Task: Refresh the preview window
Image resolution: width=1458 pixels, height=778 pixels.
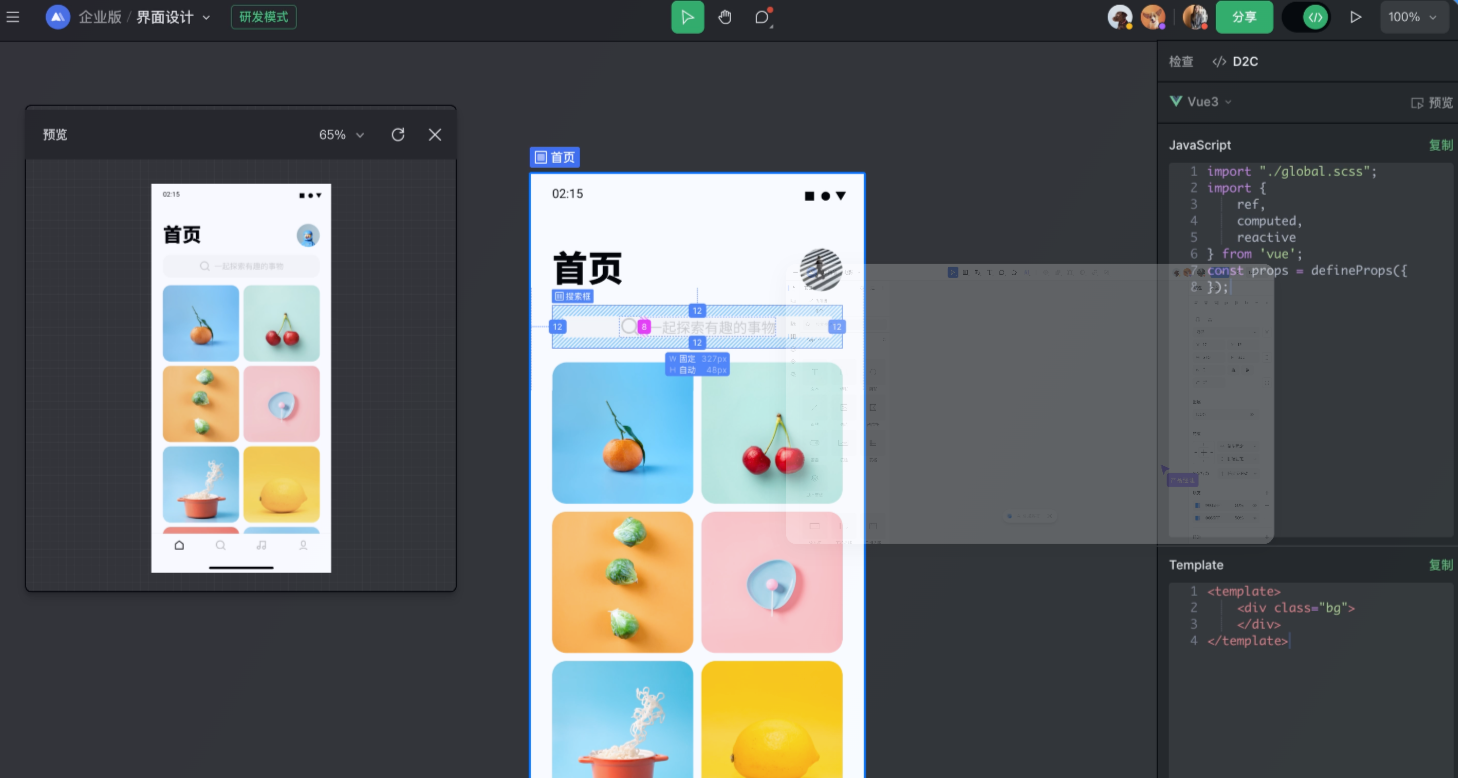Action: 398,134
